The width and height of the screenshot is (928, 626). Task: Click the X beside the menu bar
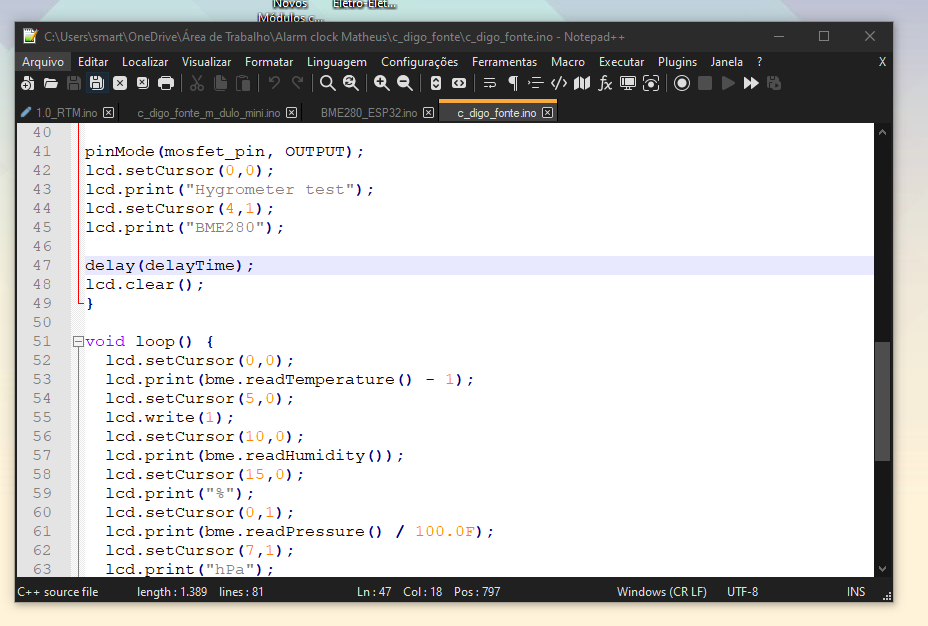coord(882,62)
